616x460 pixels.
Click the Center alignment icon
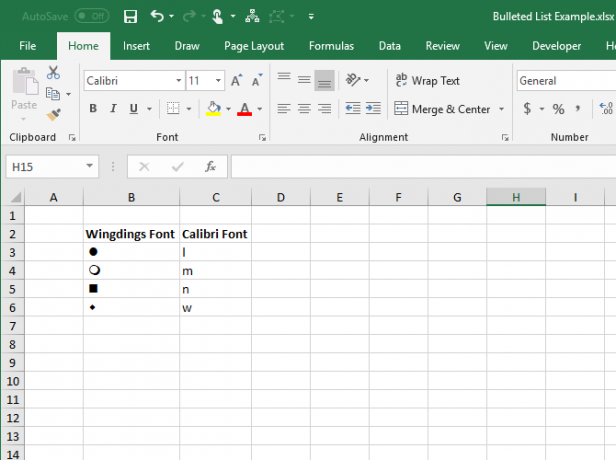304,108
